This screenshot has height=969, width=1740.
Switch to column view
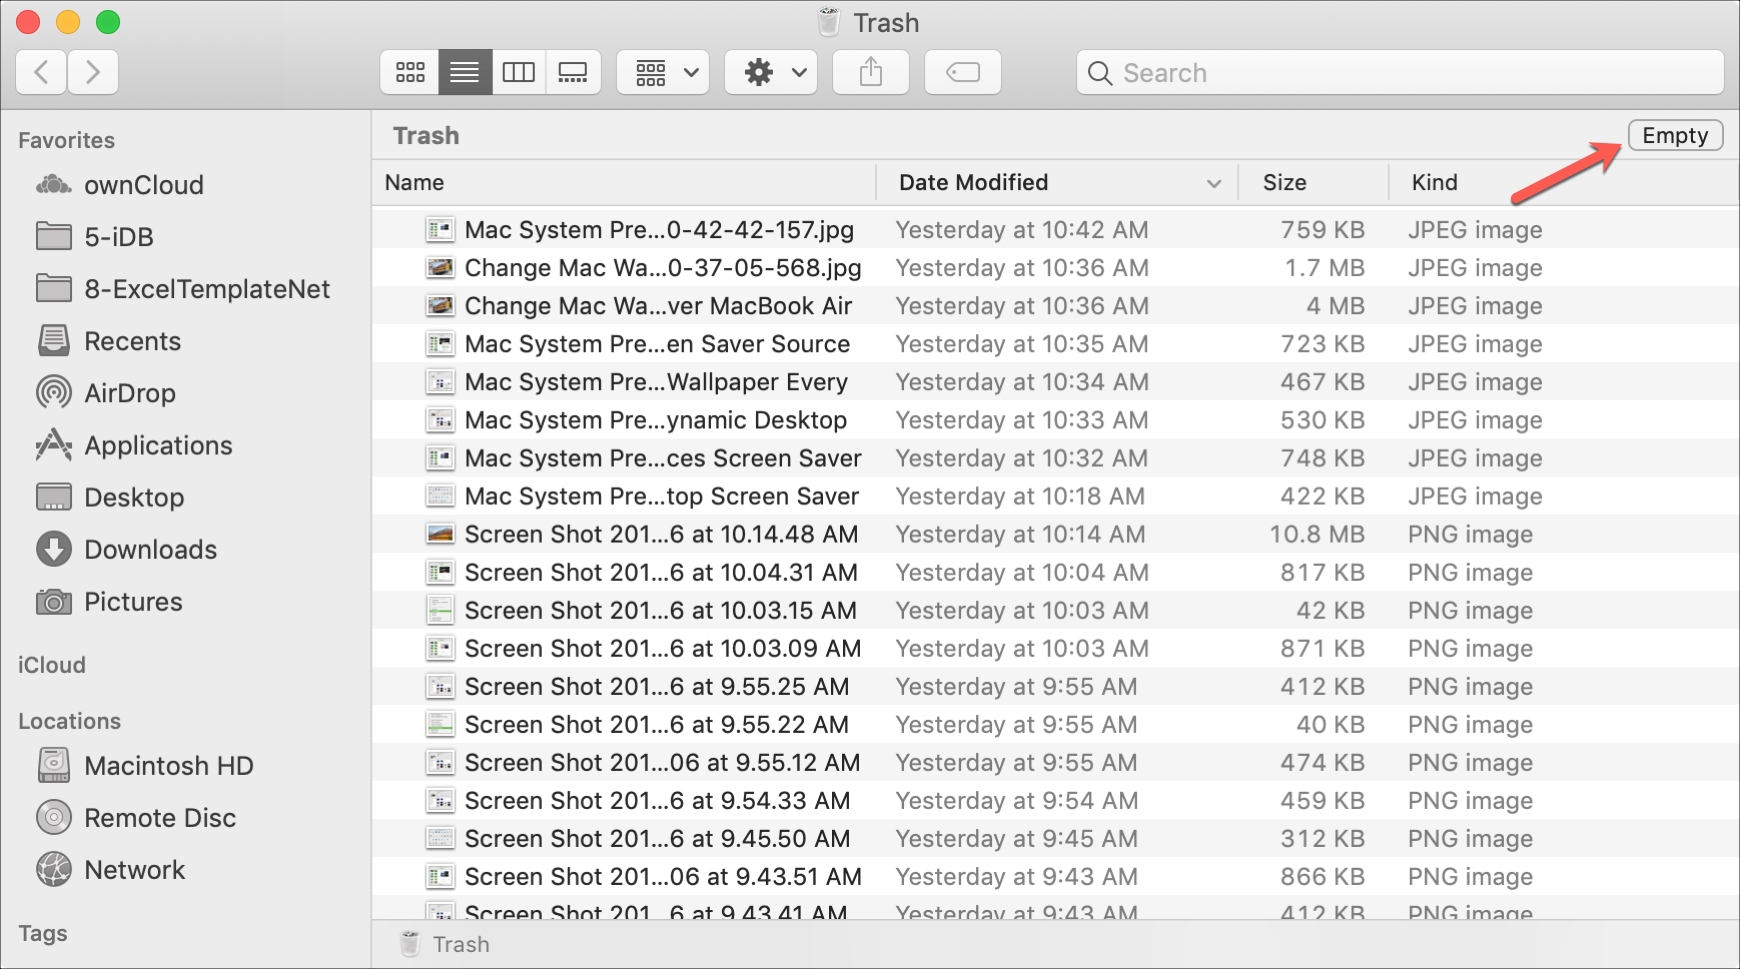coord(519,72)
